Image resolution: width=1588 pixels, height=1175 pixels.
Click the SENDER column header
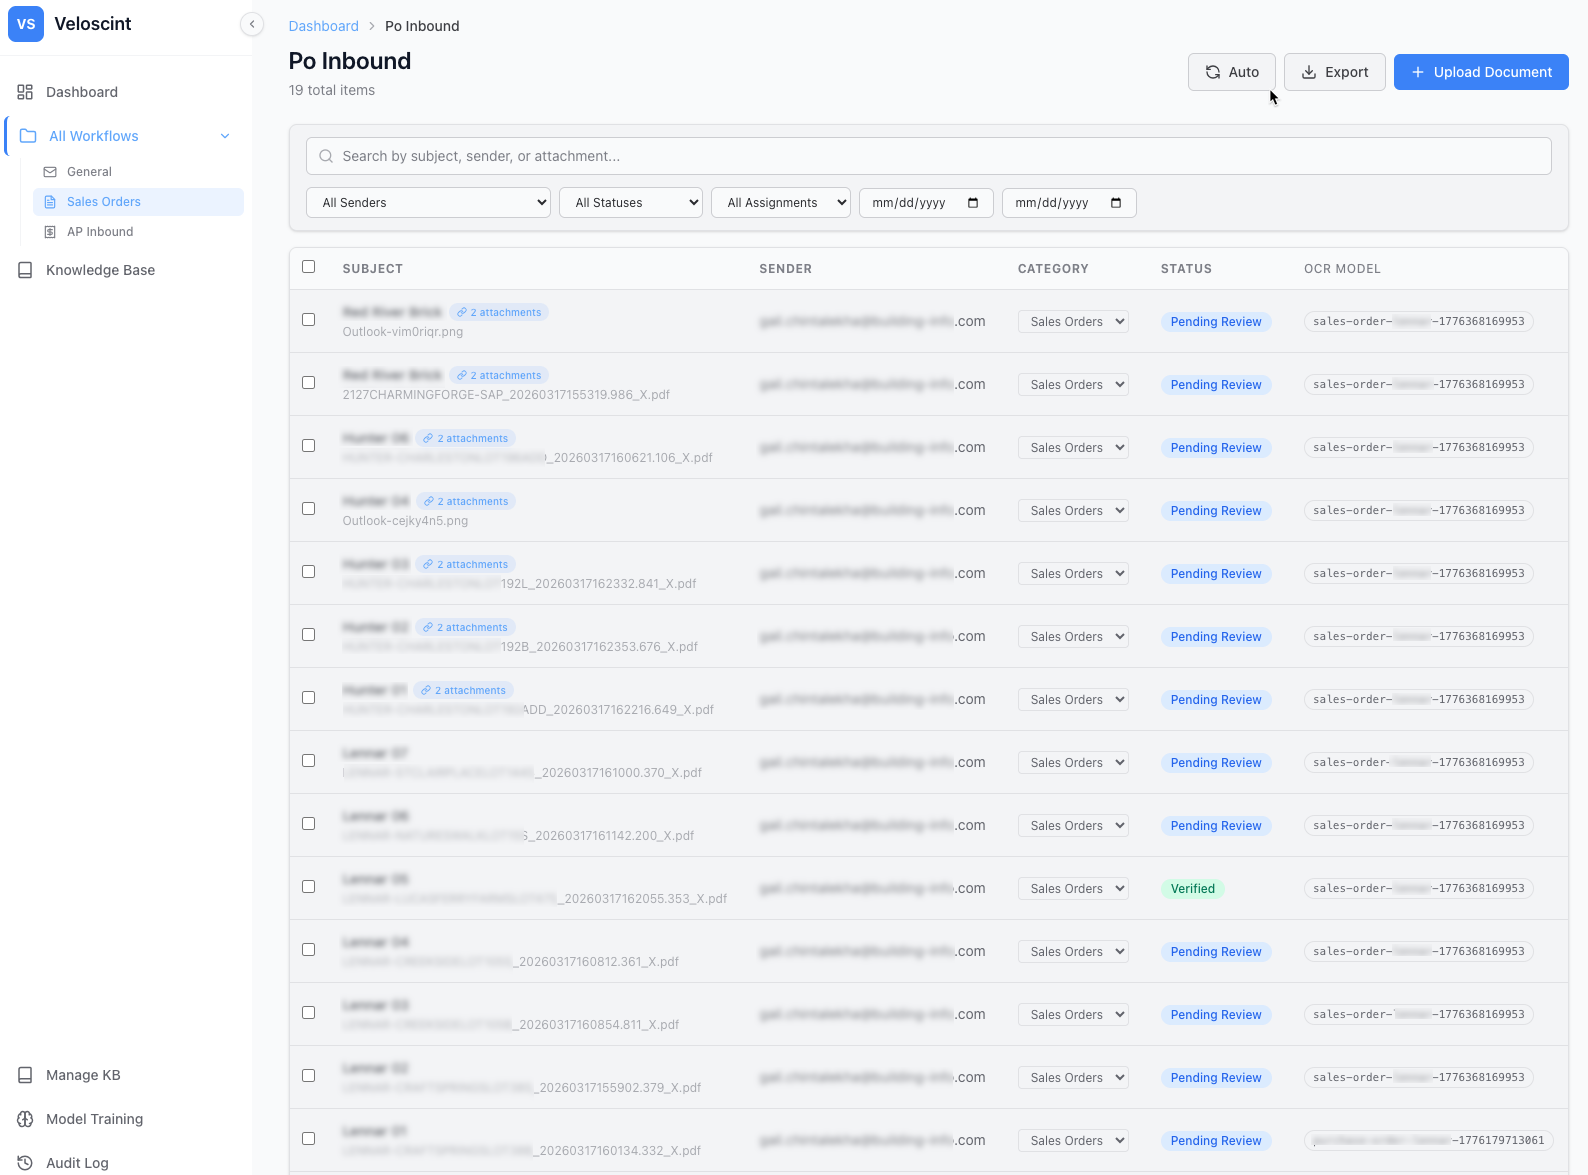785,269
